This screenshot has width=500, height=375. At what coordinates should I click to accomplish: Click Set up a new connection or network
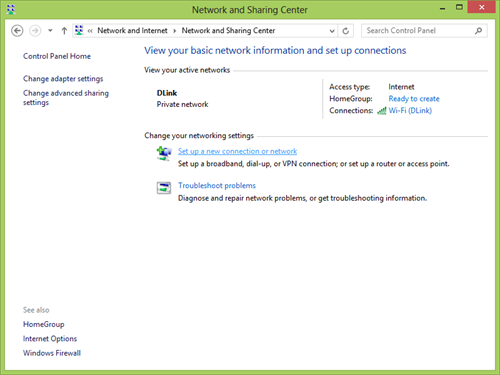click(237, 151)
